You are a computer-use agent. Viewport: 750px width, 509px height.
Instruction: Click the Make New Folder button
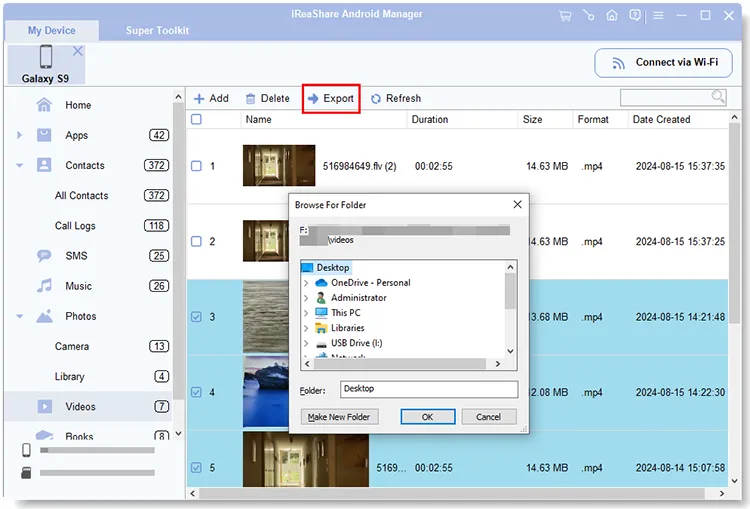pos(339,417)
